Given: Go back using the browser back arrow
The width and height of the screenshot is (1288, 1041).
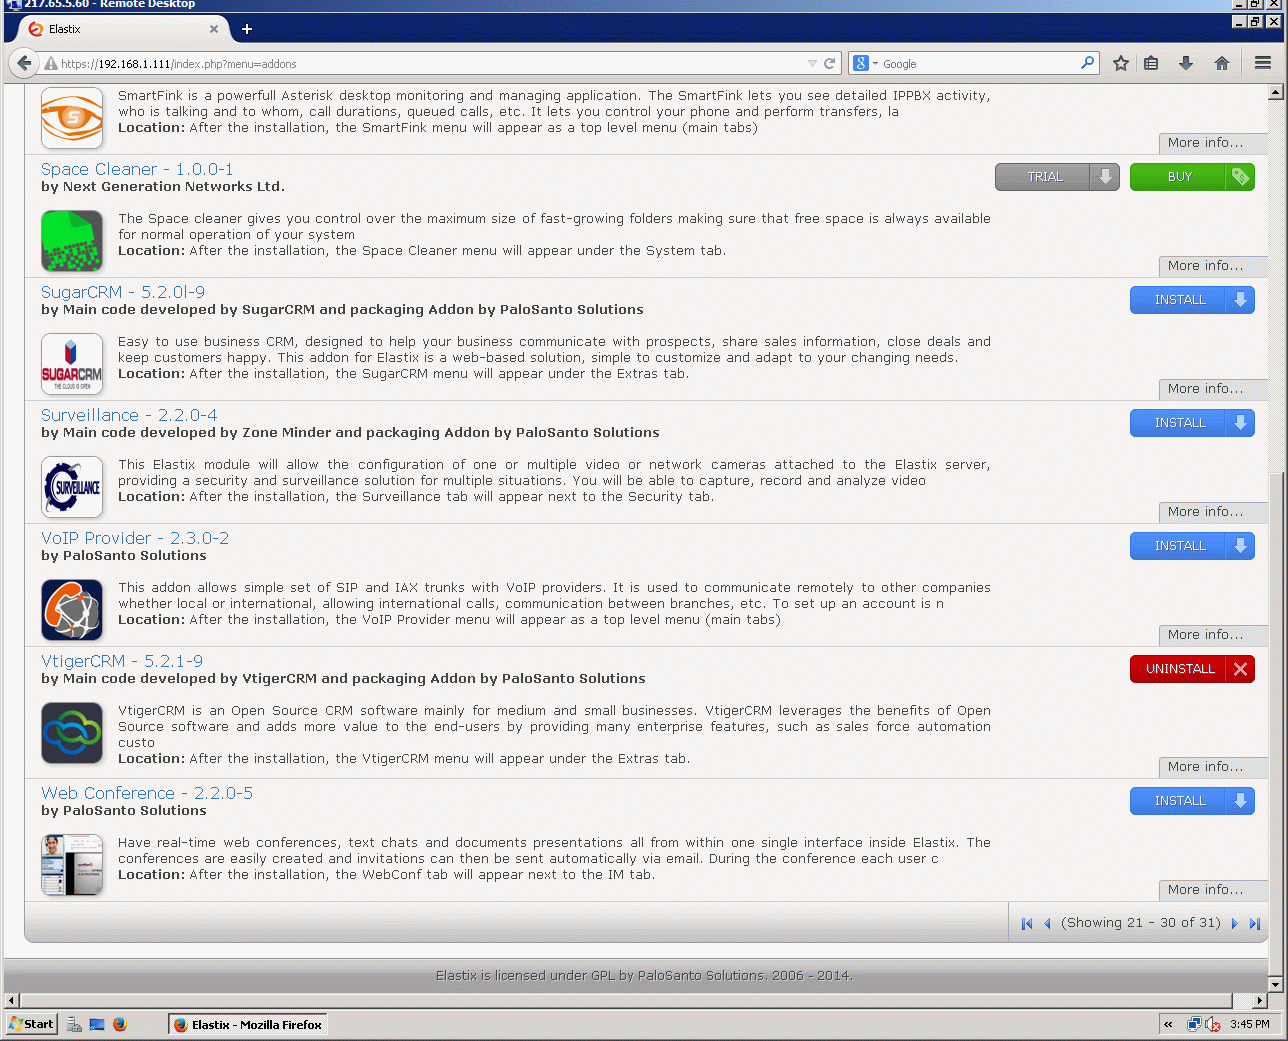Looking at the screenshot, I should (24, 63).
